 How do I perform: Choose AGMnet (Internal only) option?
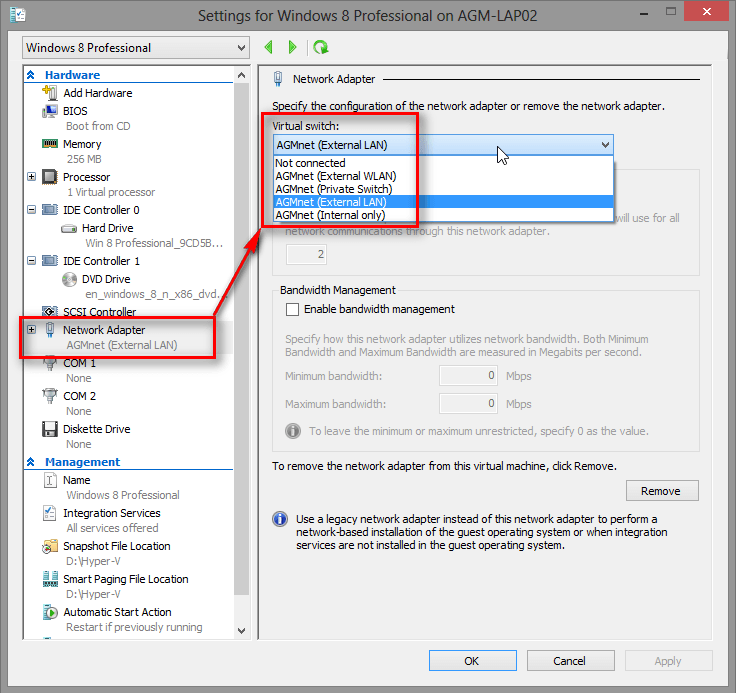tap(443, 215)
